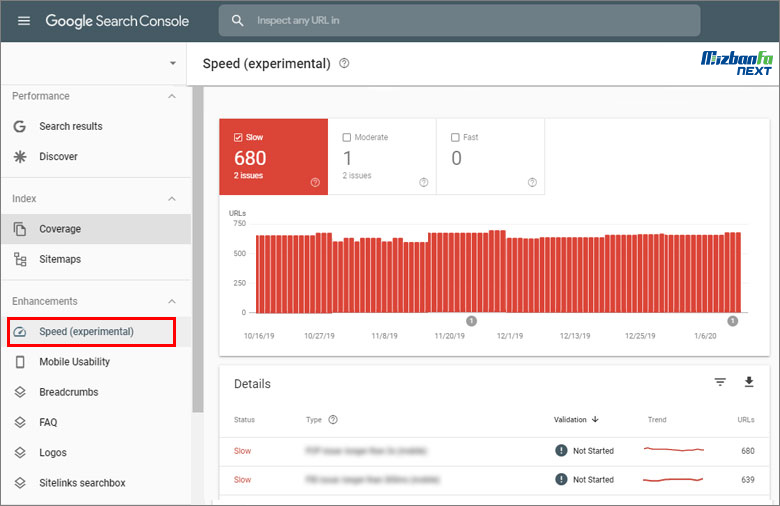Click help icon beside Type column
This screenshot has height=506, width=780.
[333, 419]
